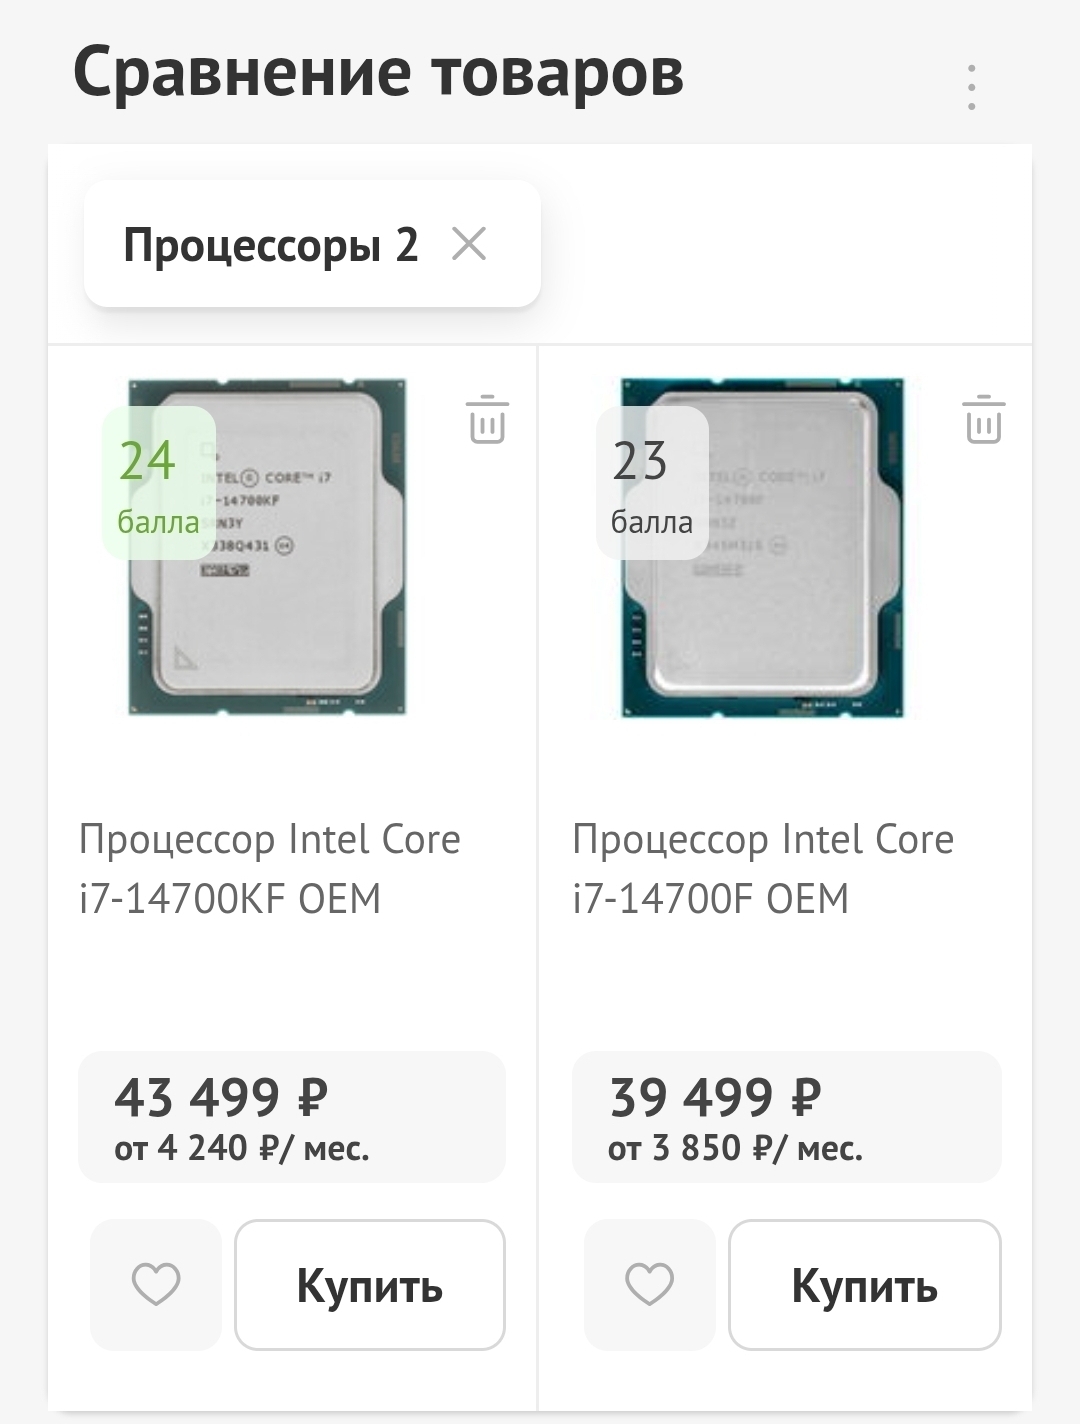Viewport: 1080px width, 1424px height.
Task: Open the от 3 850 ₽/мес. installment offer
Action: coord(735,1148)
